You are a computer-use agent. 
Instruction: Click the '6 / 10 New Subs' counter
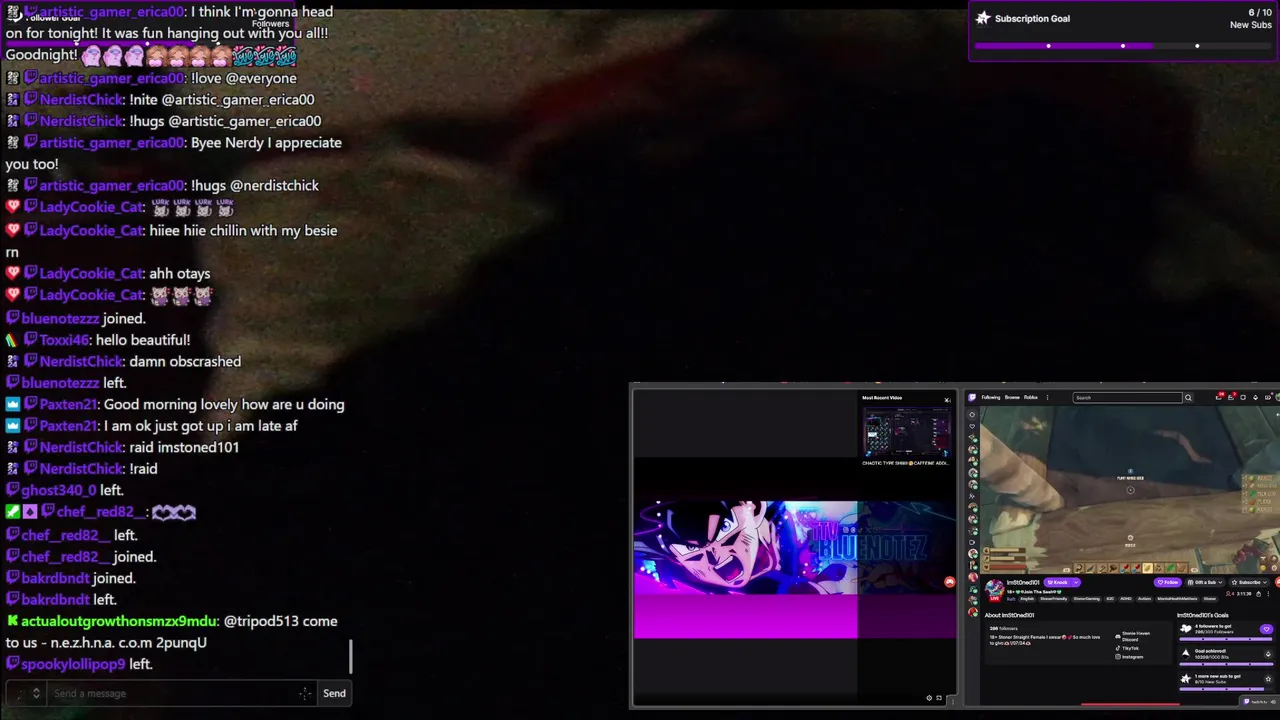(1251, 18)
